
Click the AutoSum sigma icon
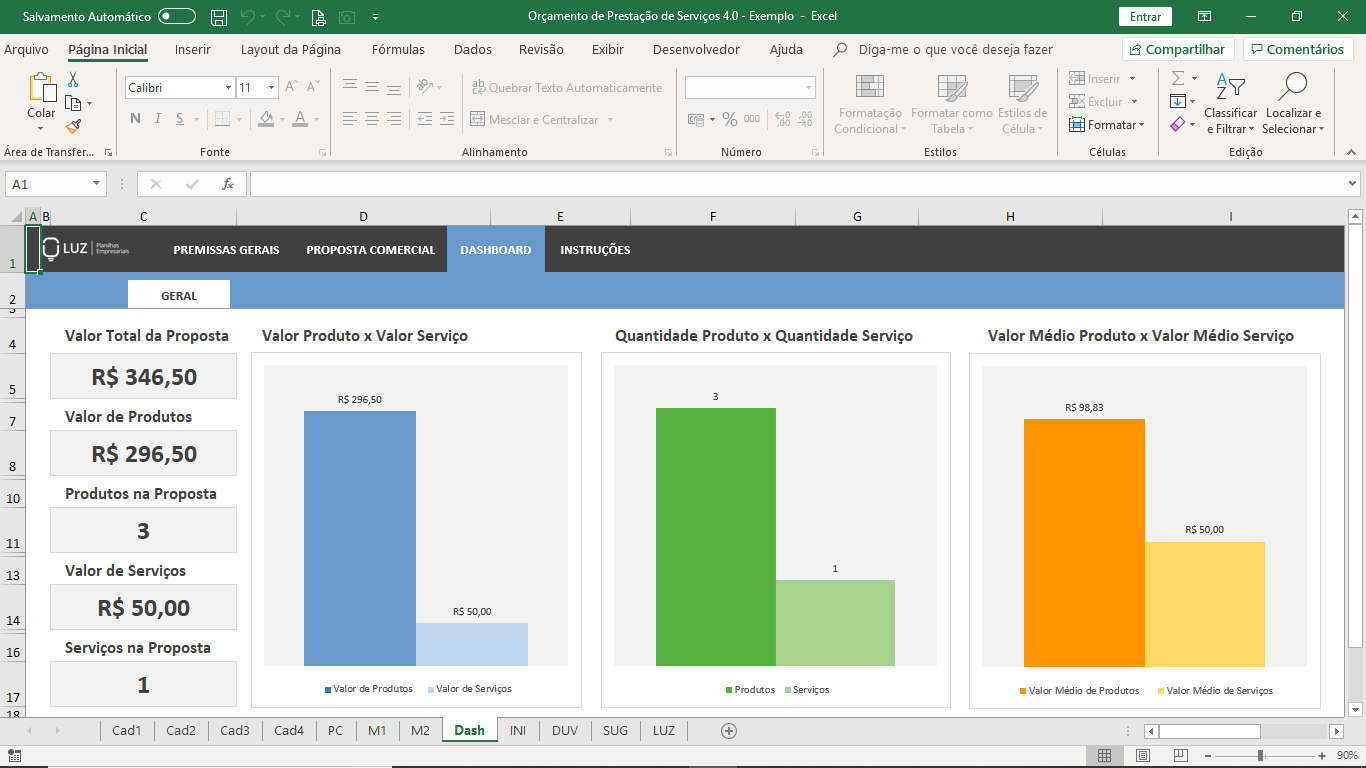(x=1178, y=78)
